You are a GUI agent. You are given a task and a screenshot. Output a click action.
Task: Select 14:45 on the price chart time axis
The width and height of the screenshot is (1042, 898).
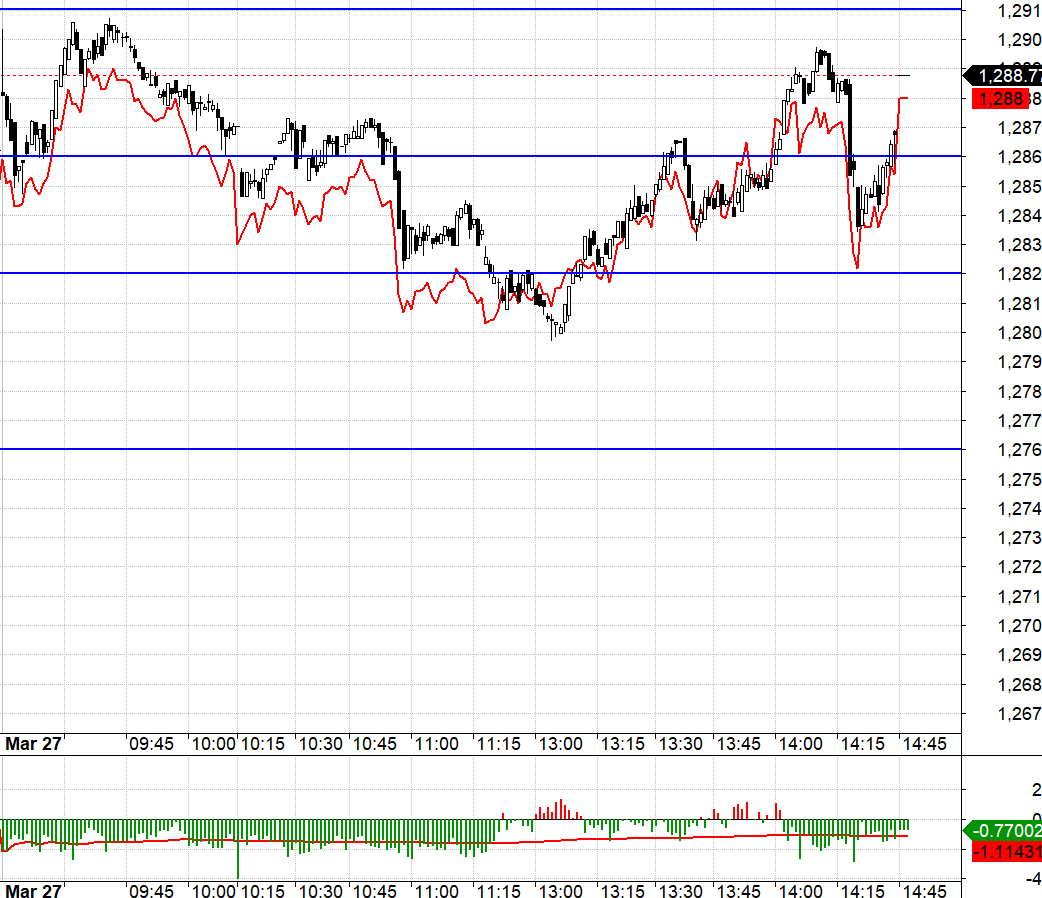[x=923, y=744]
